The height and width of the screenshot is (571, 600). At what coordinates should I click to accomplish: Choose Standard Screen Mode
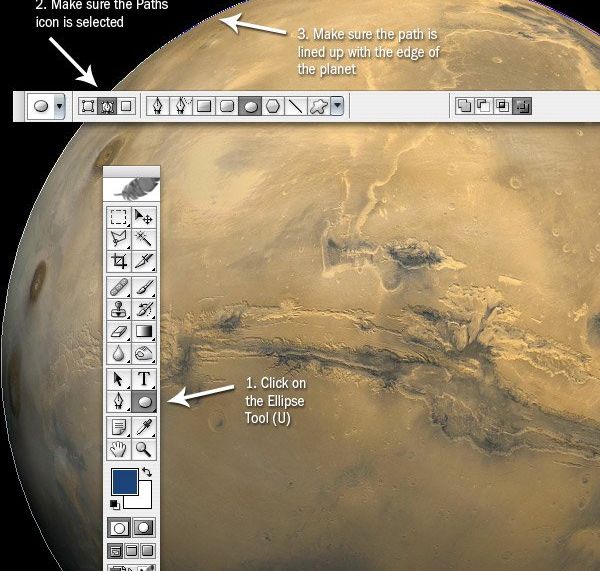pyautogui.click(x=115, y=551)
